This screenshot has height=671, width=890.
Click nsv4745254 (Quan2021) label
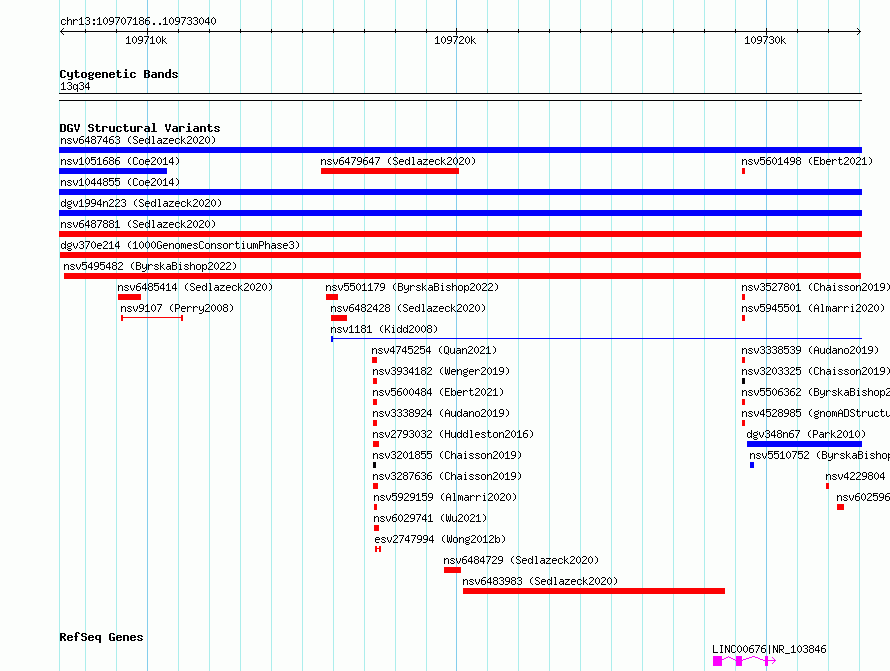coord(434,350)
